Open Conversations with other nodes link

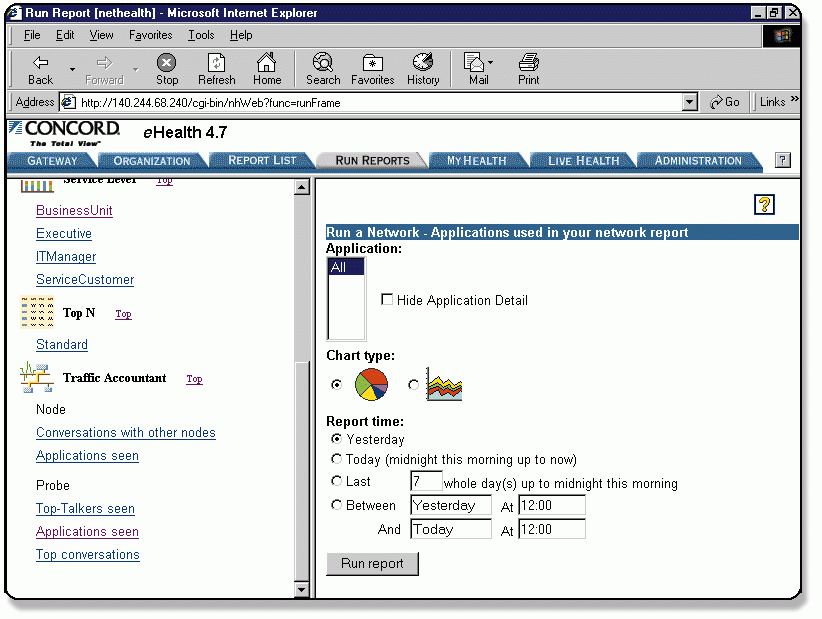[x=126, y=433]
